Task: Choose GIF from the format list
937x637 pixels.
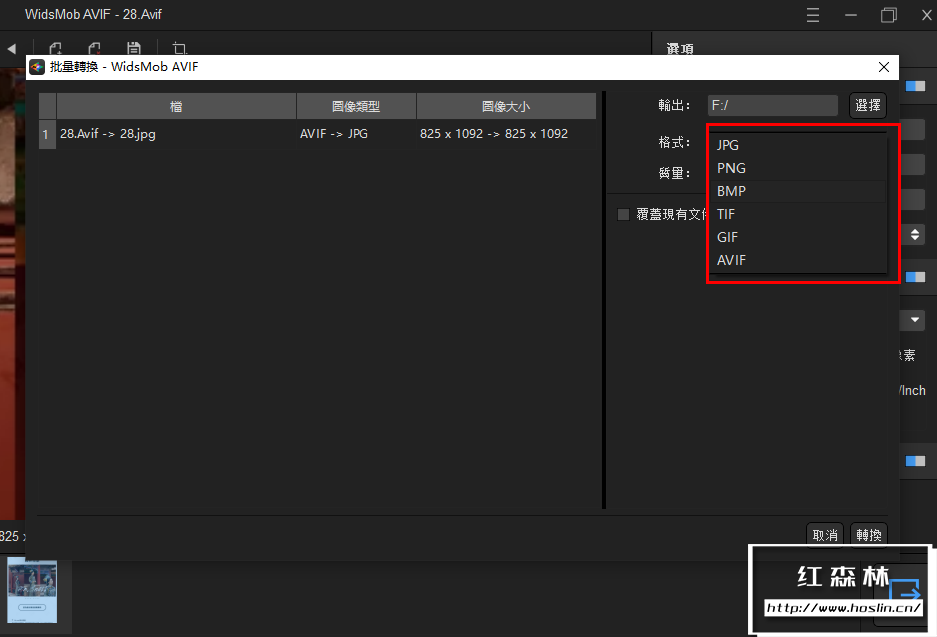Action: coord(798,237)
